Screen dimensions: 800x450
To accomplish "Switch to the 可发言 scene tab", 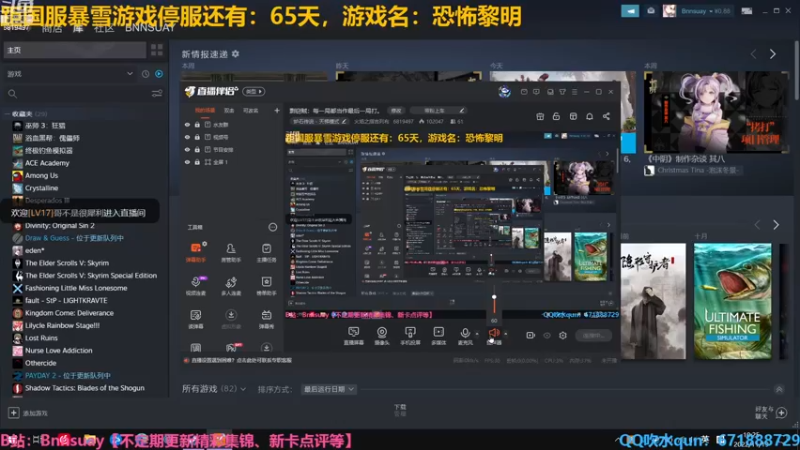I will point(251,110).
